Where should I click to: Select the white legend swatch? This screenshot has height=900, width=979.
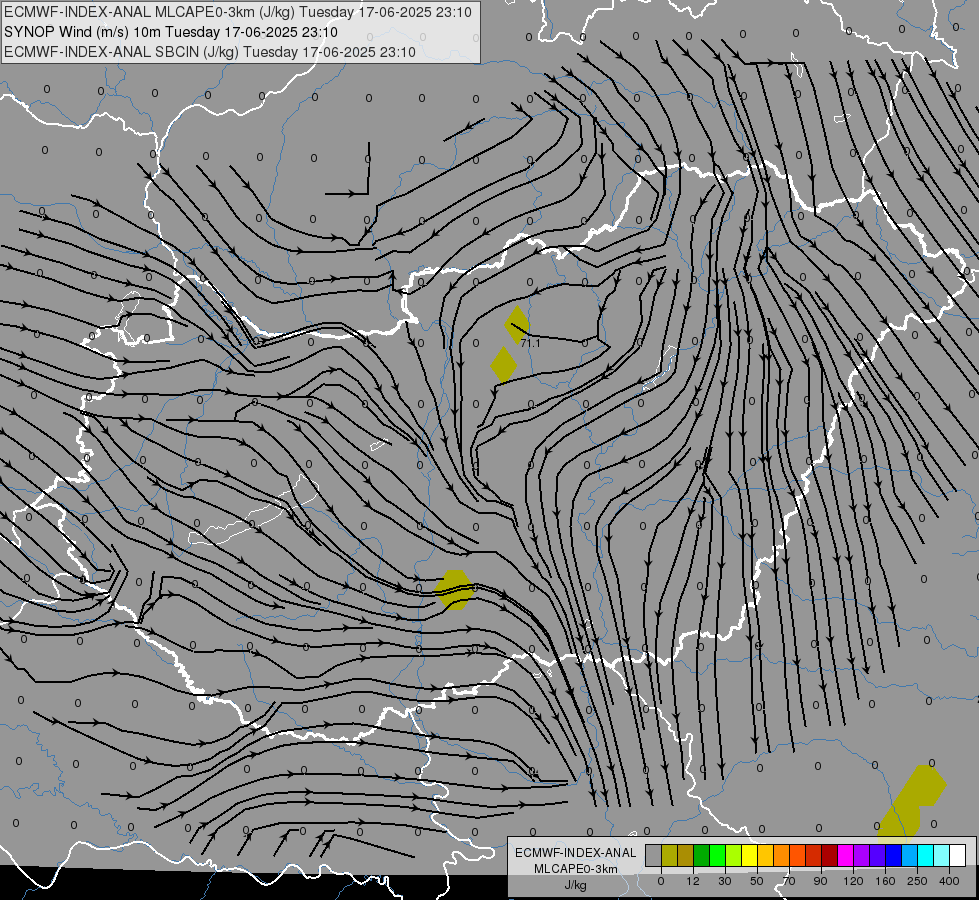[958, 856]
